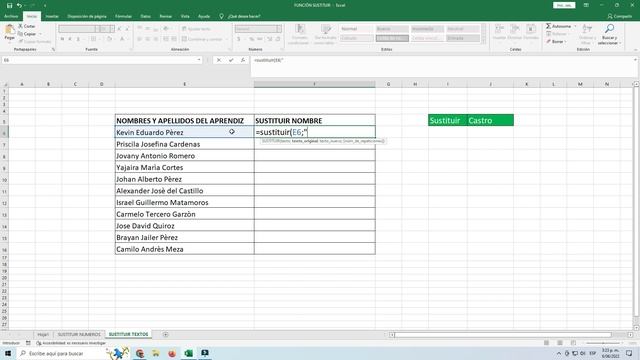Expand the formula bar chevron
The image size is (640, 360).
coord(635,60)
